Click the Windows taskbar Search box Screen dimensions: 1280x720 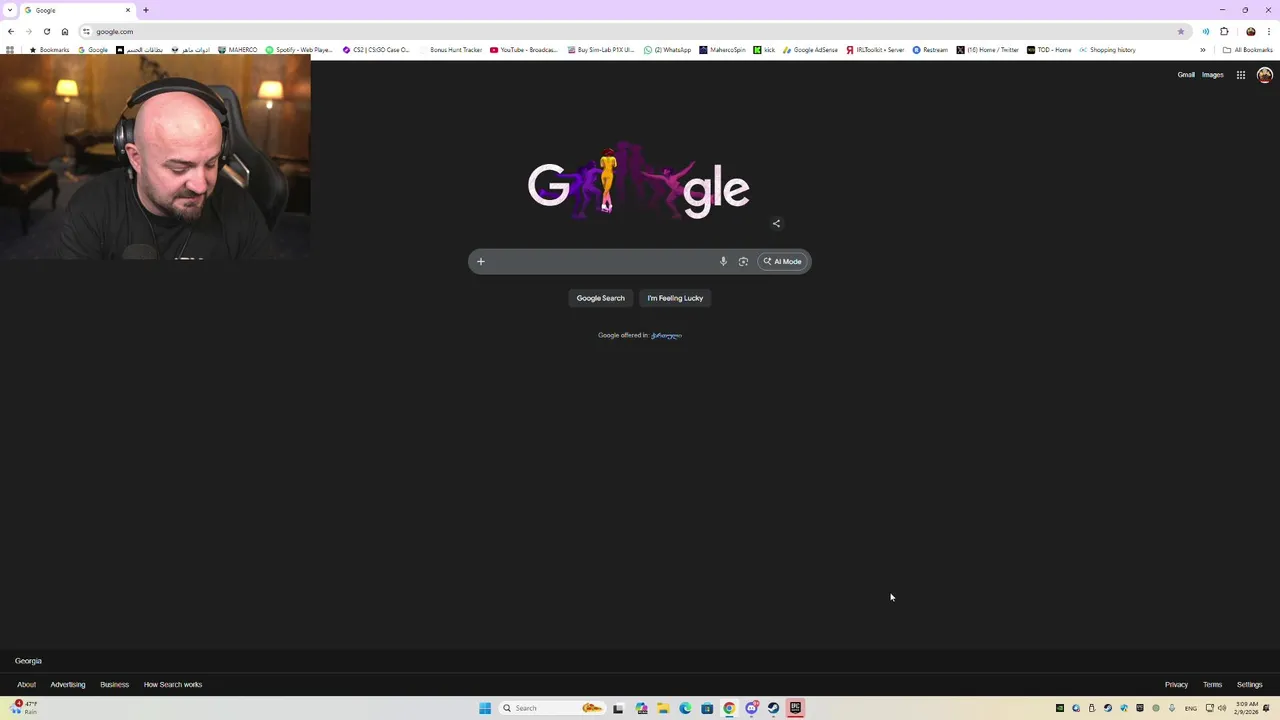(551, 708)
